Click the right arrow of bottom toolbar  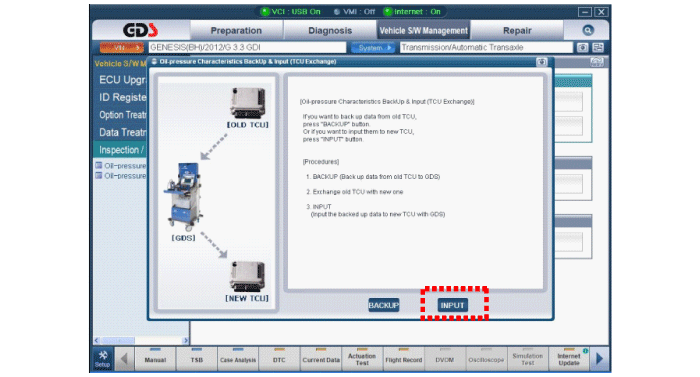pos(599,358)
